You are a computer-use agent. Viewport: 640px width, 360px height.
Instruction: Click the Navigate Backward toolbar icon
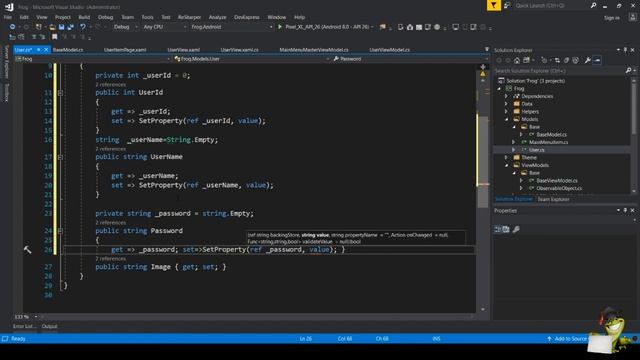(x=12, y=27)
